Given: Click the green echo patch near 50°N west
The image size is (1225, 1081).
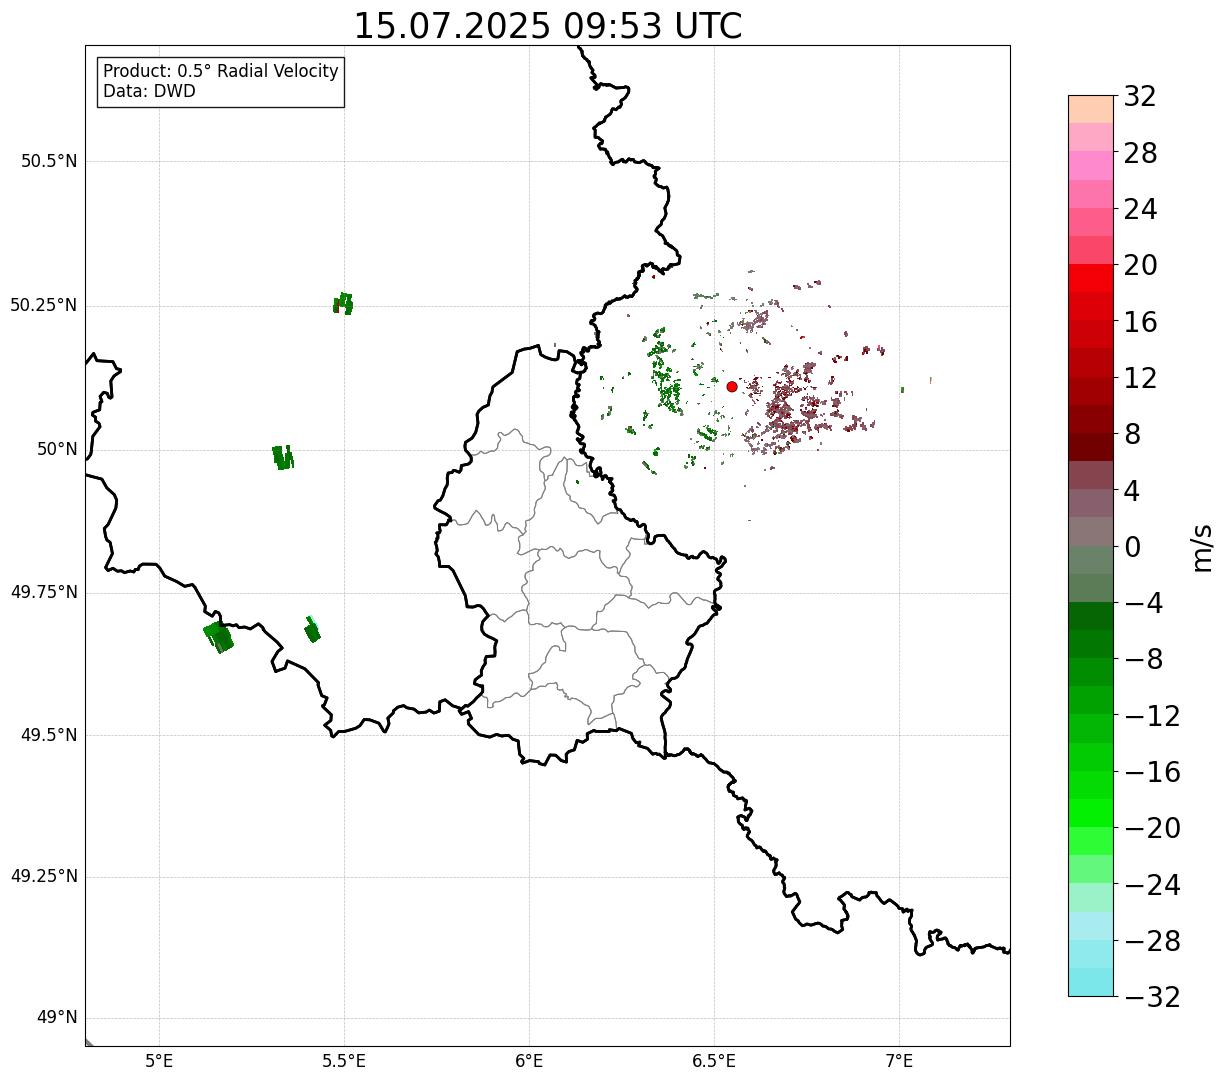Looking at the screenshot, I should tap(283, 457).
